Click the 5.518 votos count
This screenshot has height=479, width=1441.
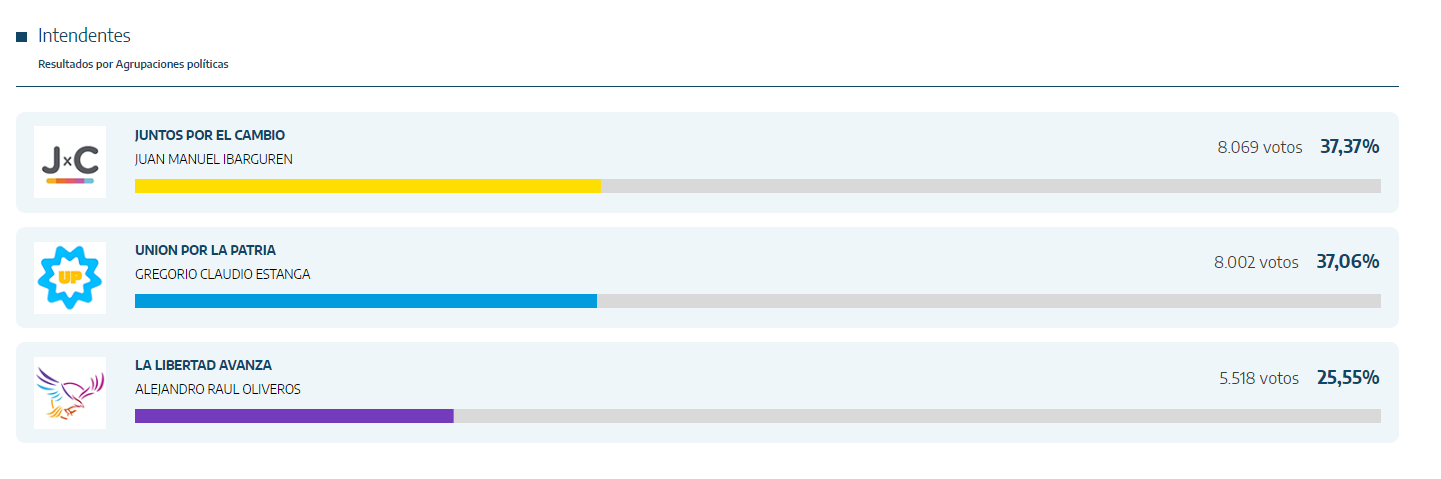[x=1259, y=378]
